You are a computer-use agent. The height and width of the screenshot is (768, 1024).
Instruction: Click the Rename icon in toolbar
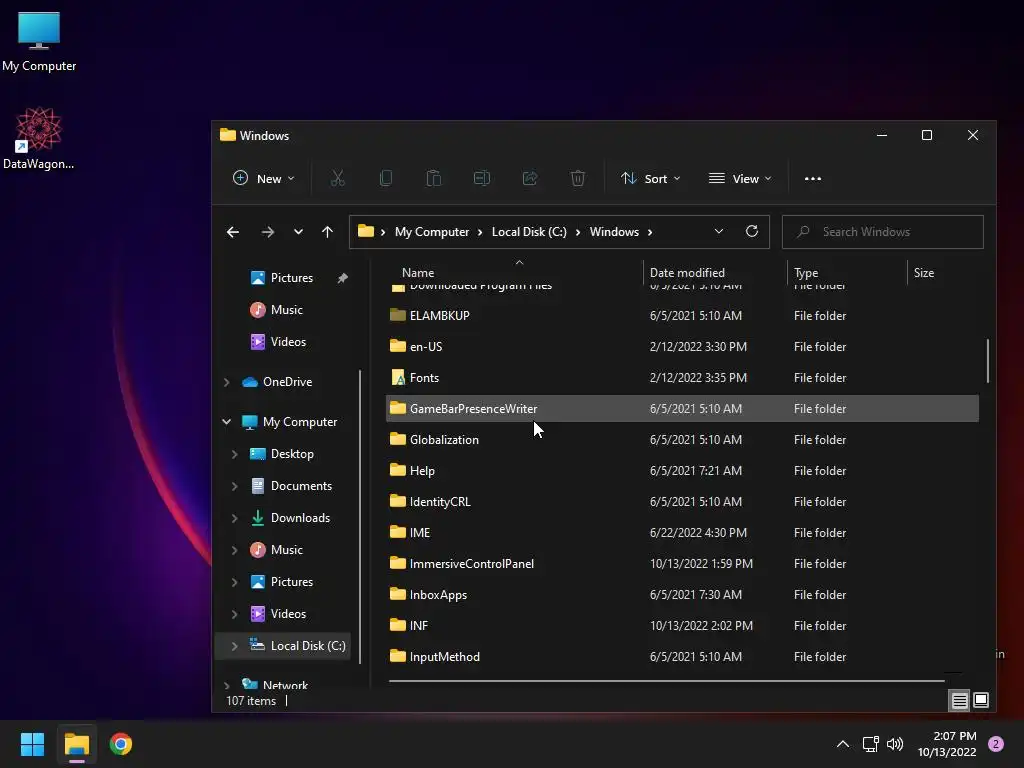(482, 178)
